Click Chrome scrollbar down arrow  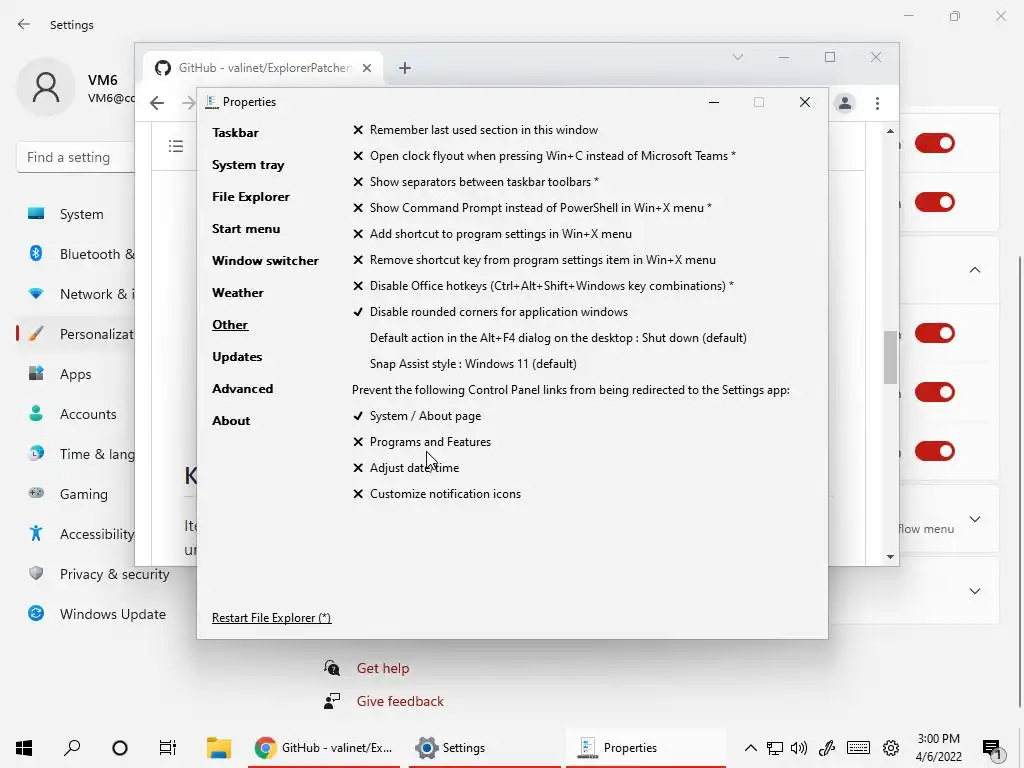pyautogui.click(x=890, y=557)
